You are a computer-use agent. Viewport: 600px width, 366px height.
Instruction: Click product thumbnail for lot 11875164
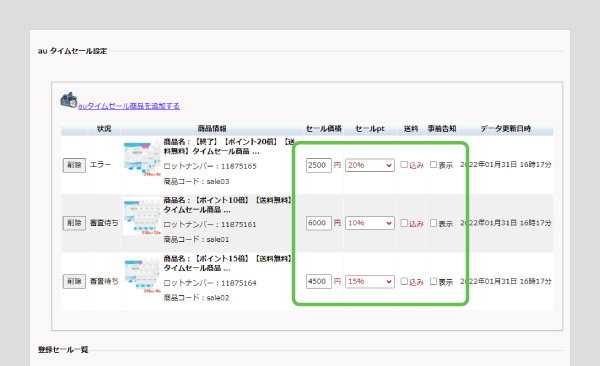point(142,276)
